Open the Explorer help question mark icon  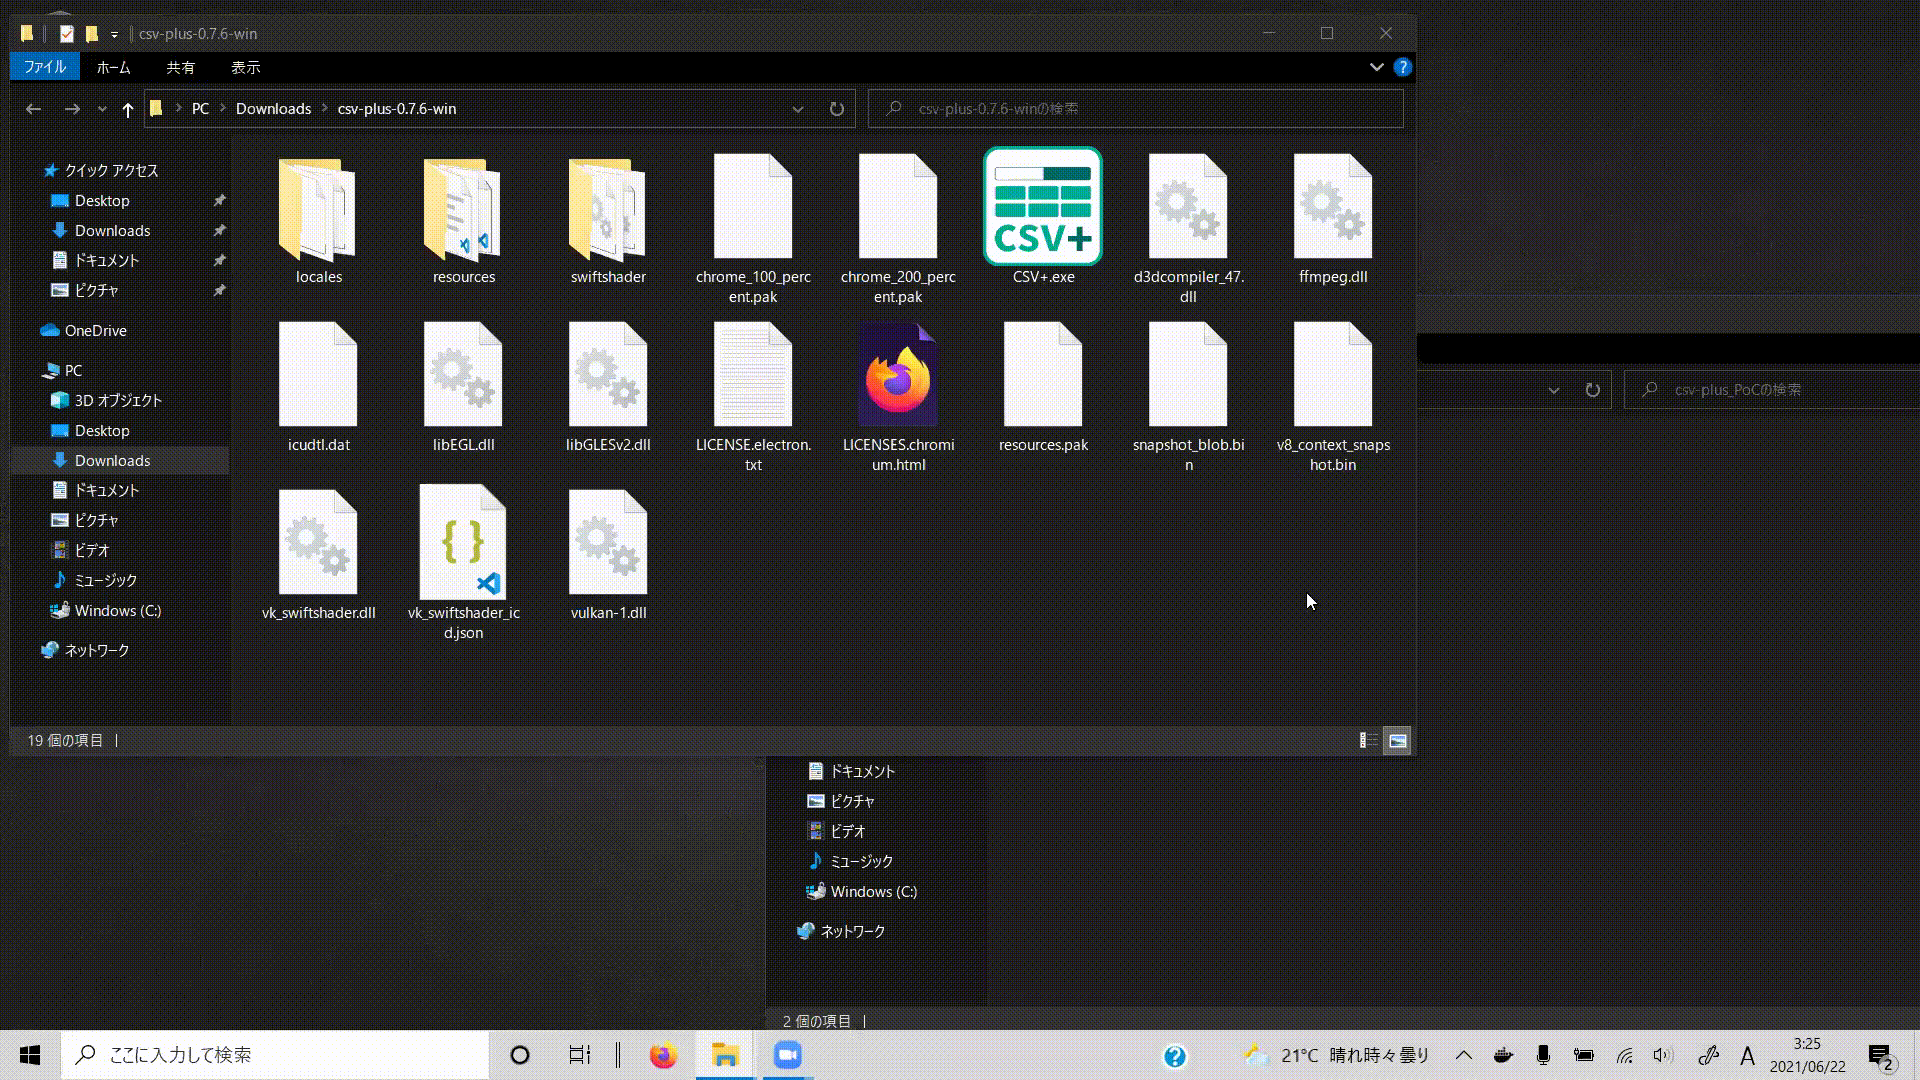pyautogui.click(x=1402, y=67)
